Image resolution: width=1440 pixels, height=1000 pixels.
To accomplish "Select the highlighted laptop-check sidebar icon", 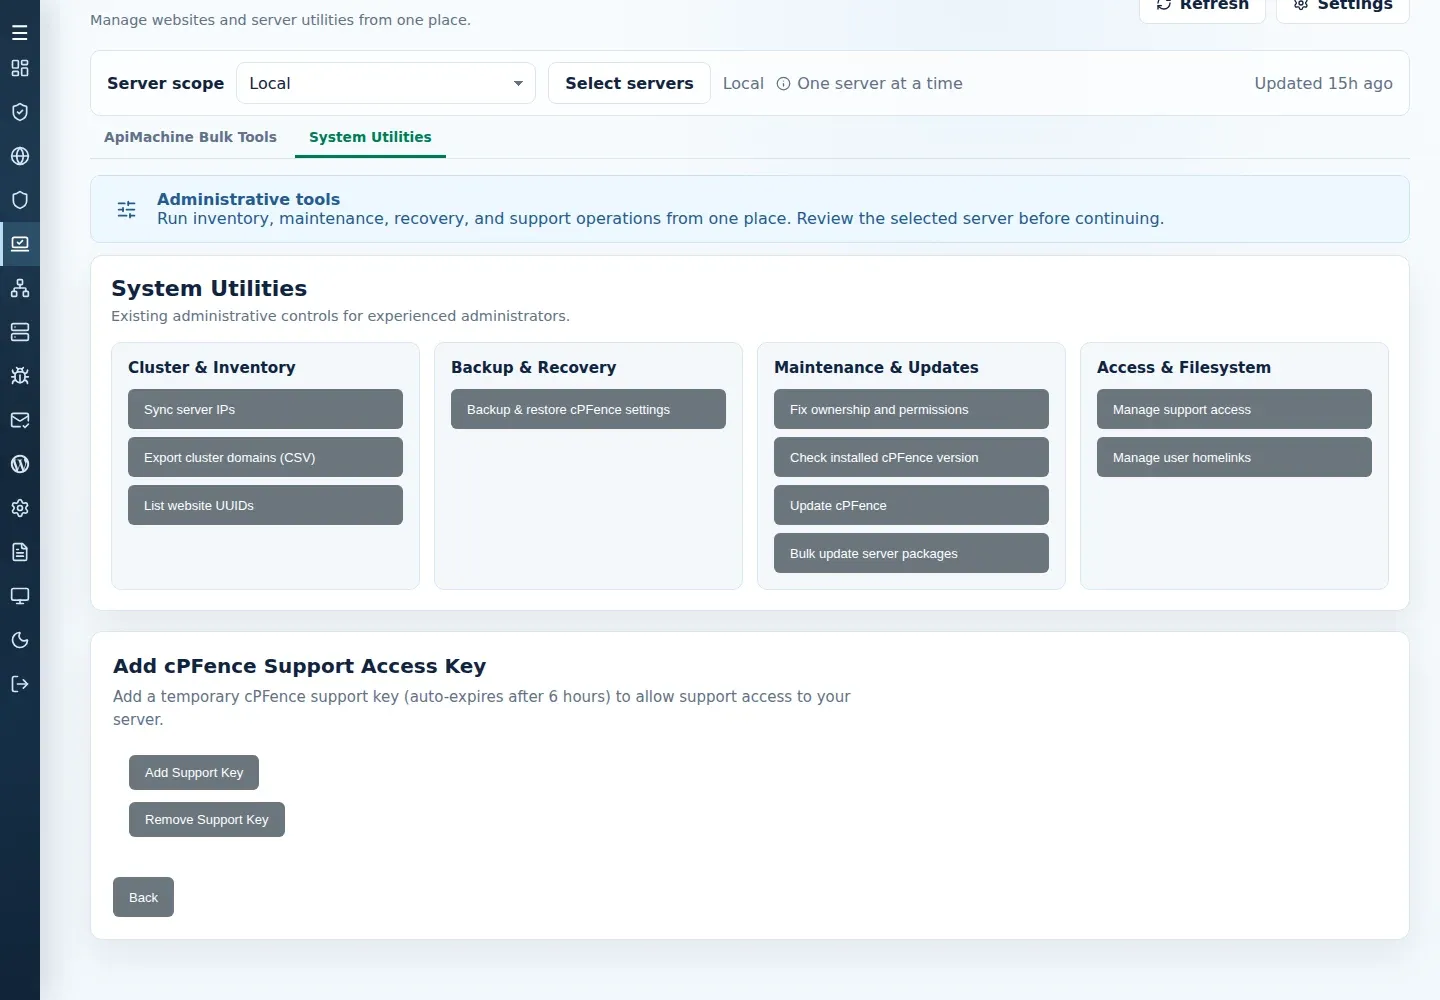I will click(x=20, y=244).
